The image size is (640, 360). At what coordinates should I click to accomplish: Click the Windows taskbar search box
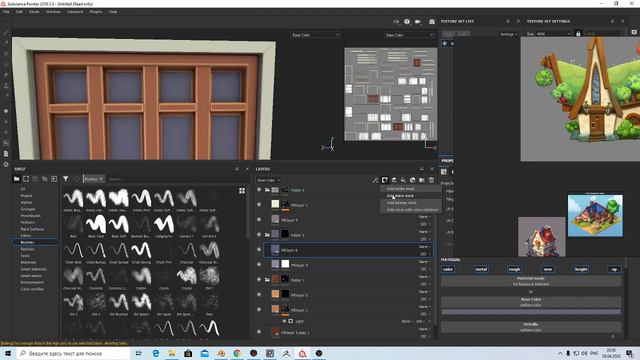pos(73,353)
